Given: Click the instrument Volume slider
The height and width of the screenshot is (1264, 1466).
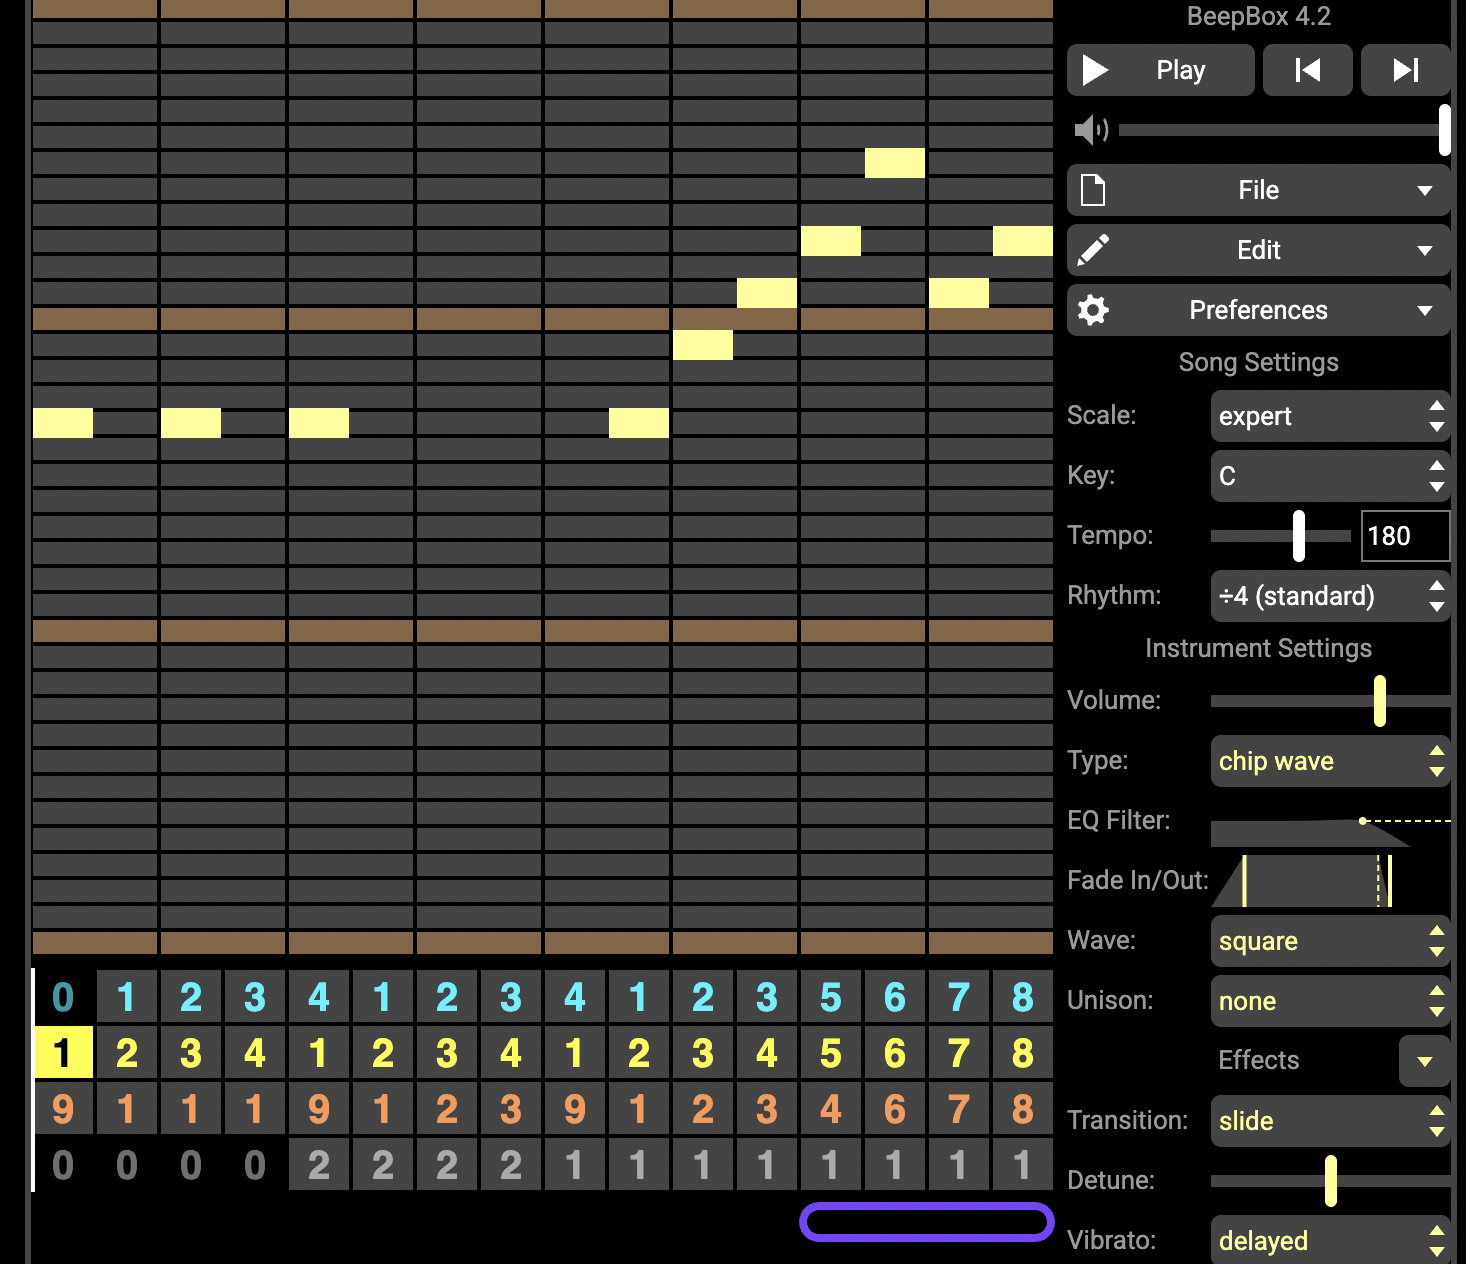Looking at the screenshot, I should pyautogui.click(x=1330, y=701).
